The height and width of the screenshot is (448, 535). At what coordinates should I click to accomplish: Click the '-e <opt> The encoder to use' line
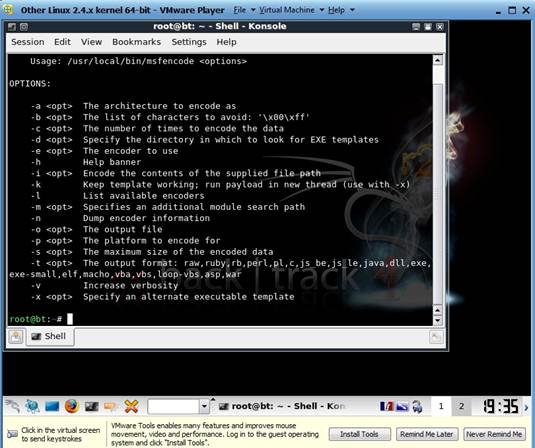pos(104,151)
